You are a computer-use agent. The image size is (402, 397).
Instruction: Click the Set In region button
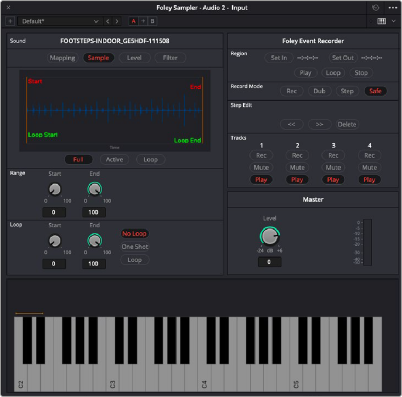click(x=279, y=58)
